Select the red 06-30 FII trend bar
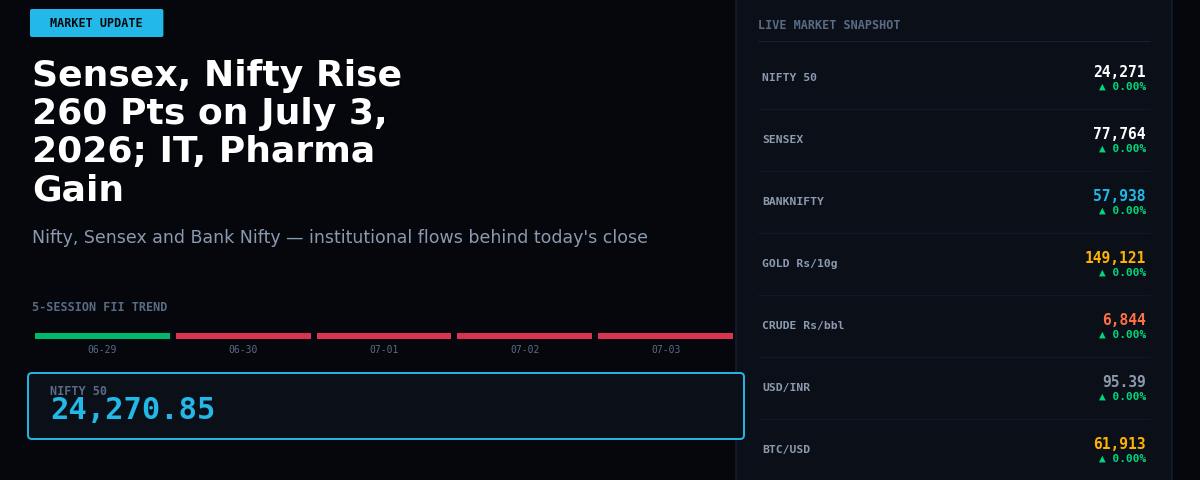This screenshot has height=480, width=1200. click(243, 336)
